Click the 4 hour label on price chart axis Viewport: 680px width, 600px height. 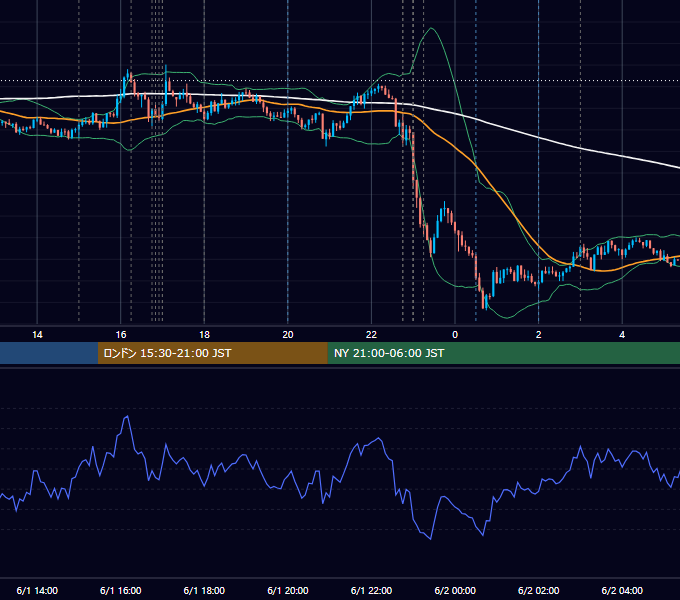(622, 335)
